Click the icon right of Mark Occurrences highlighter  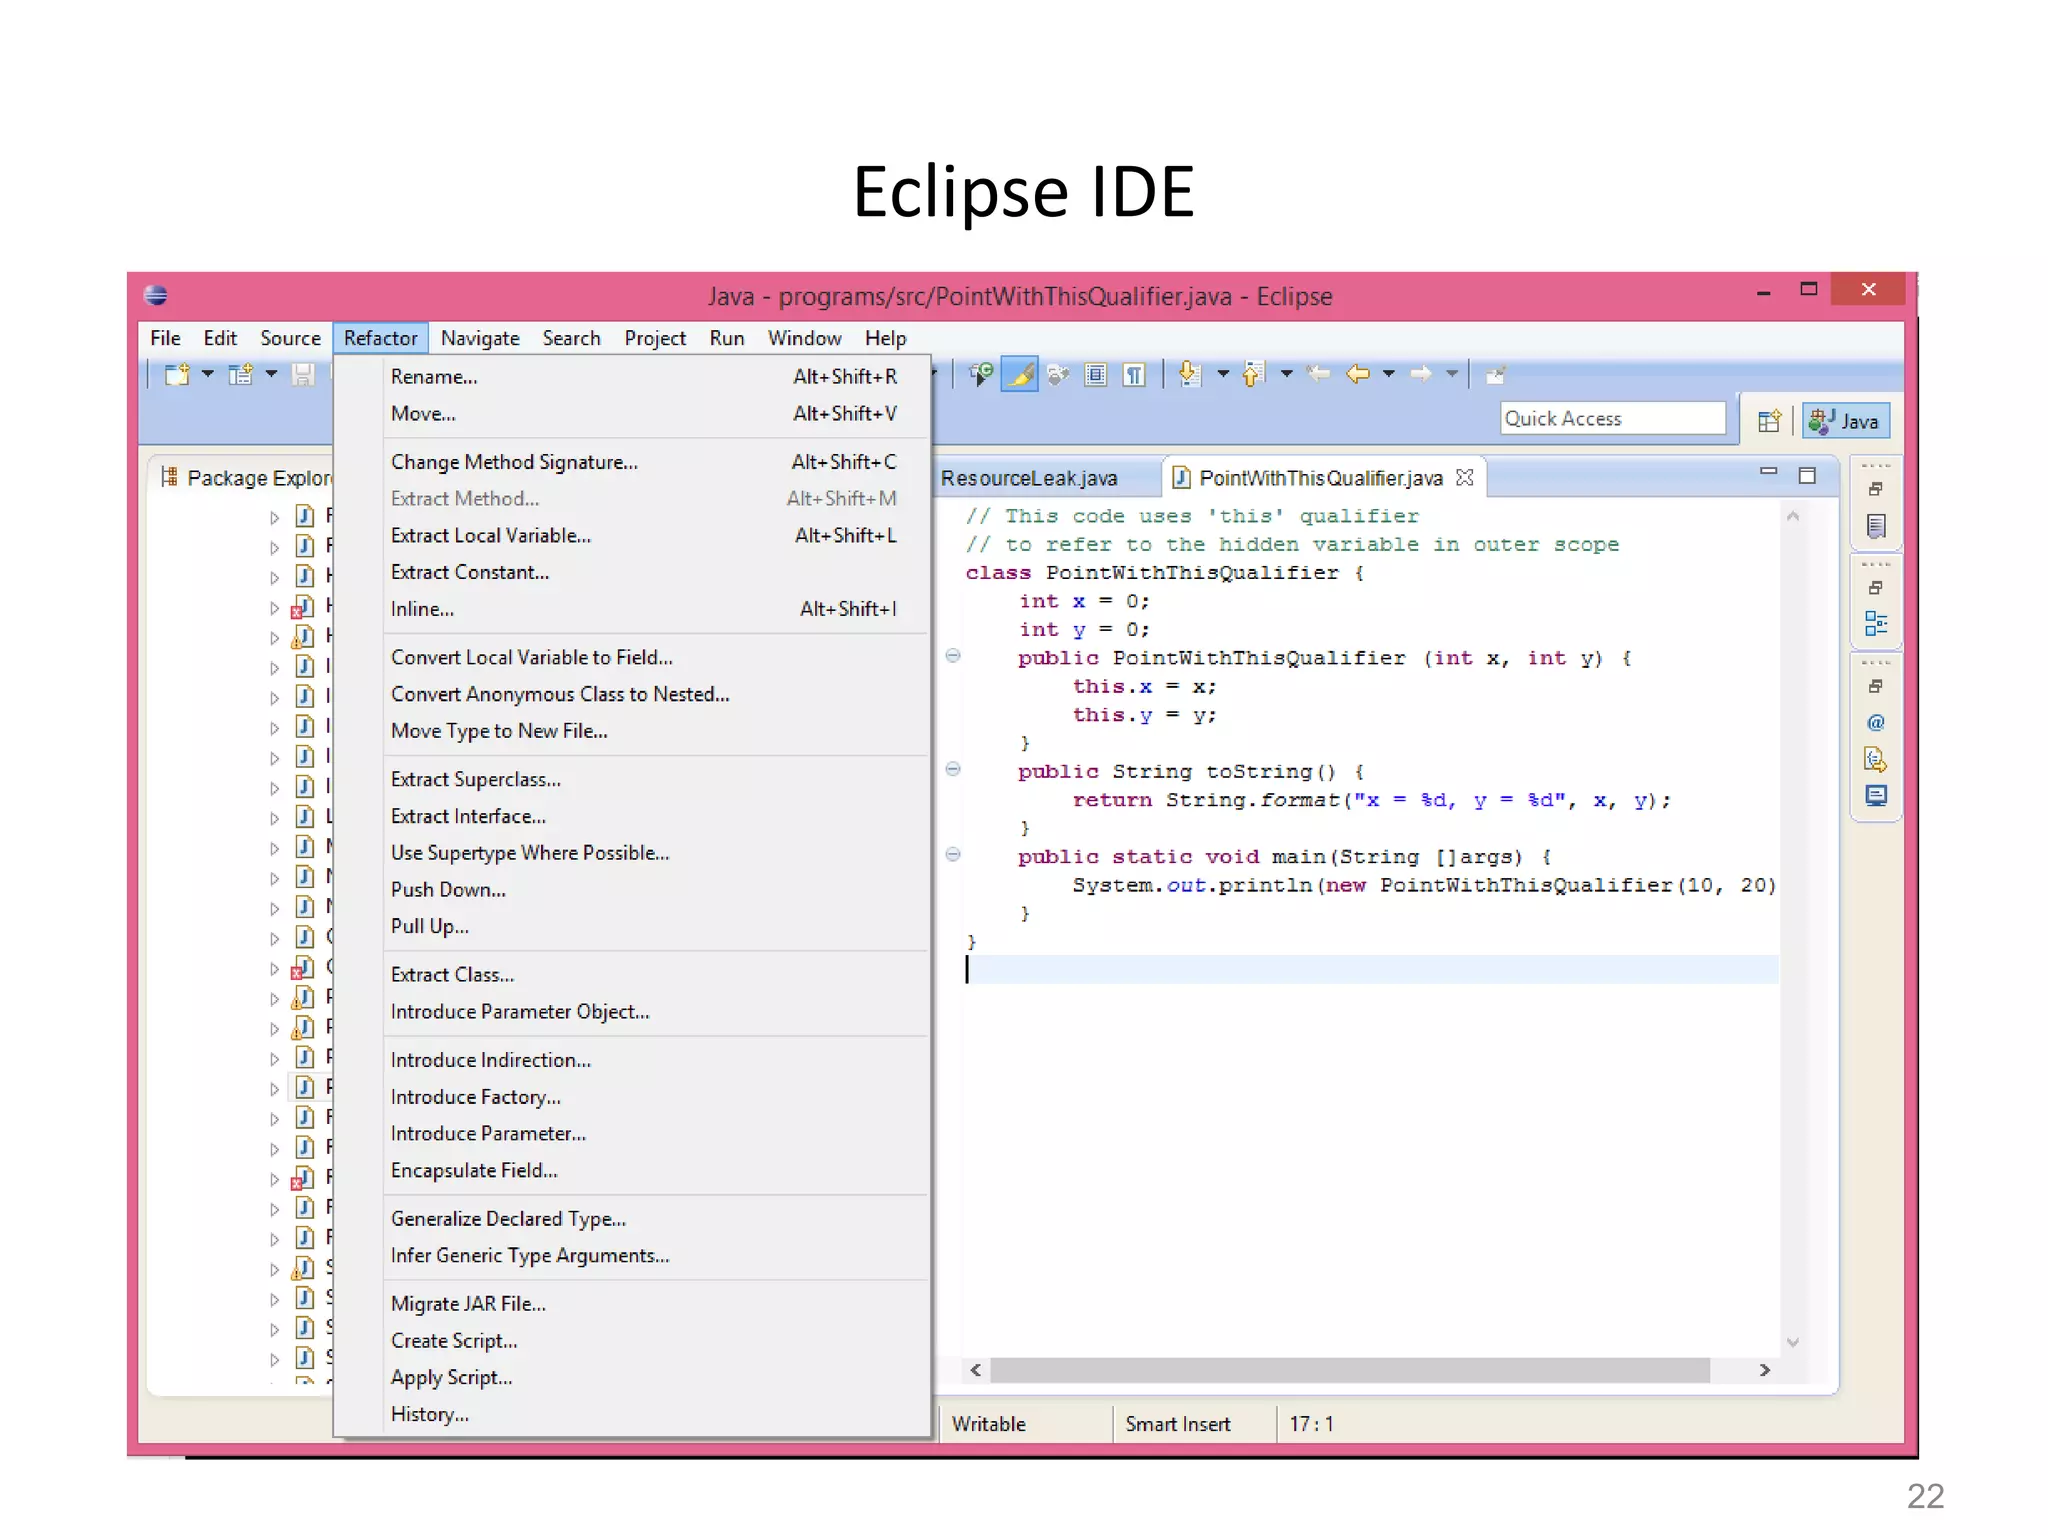[1057, 375]
